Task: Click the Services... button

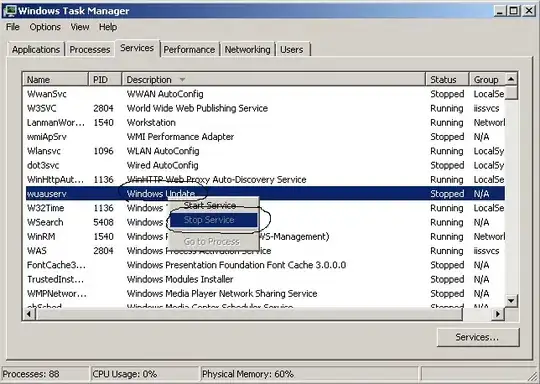Action: click(478, 337)
